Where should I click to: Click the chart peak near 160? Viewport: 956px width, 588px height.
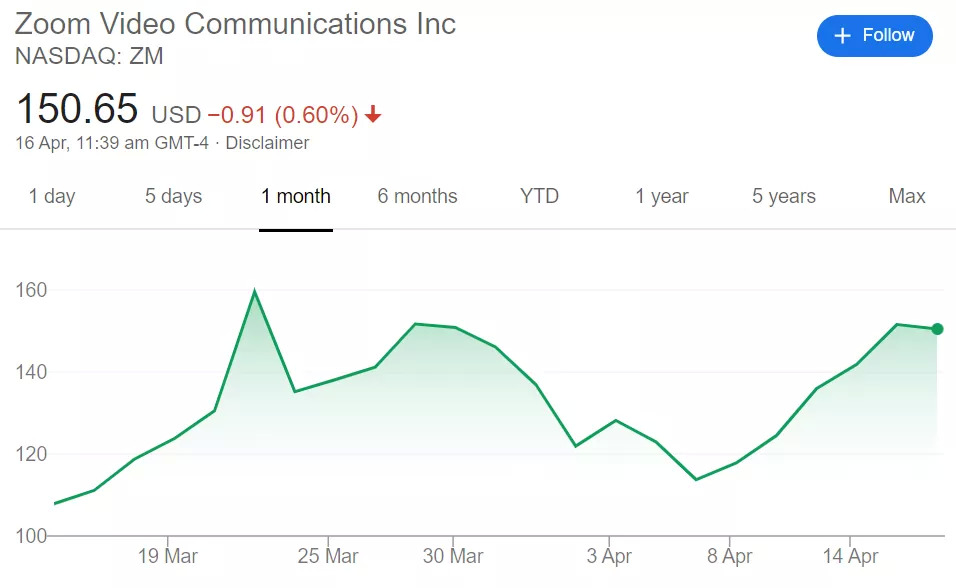pos(255,292)
